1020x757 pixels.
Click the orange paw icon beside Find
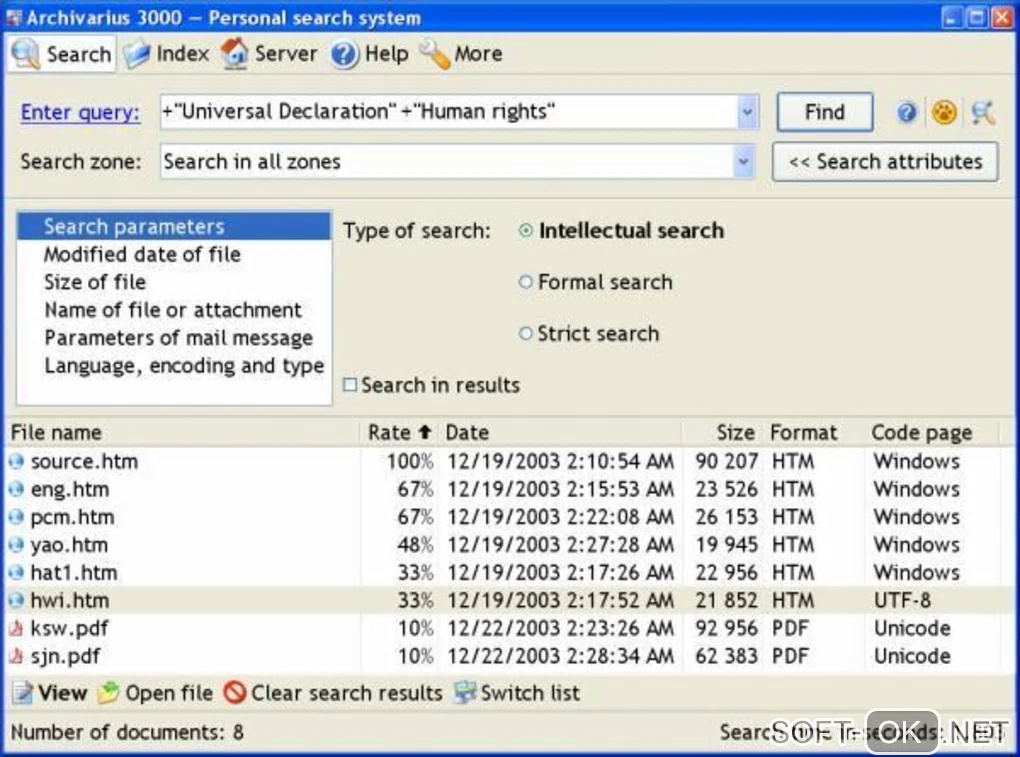tap(944, 113)
